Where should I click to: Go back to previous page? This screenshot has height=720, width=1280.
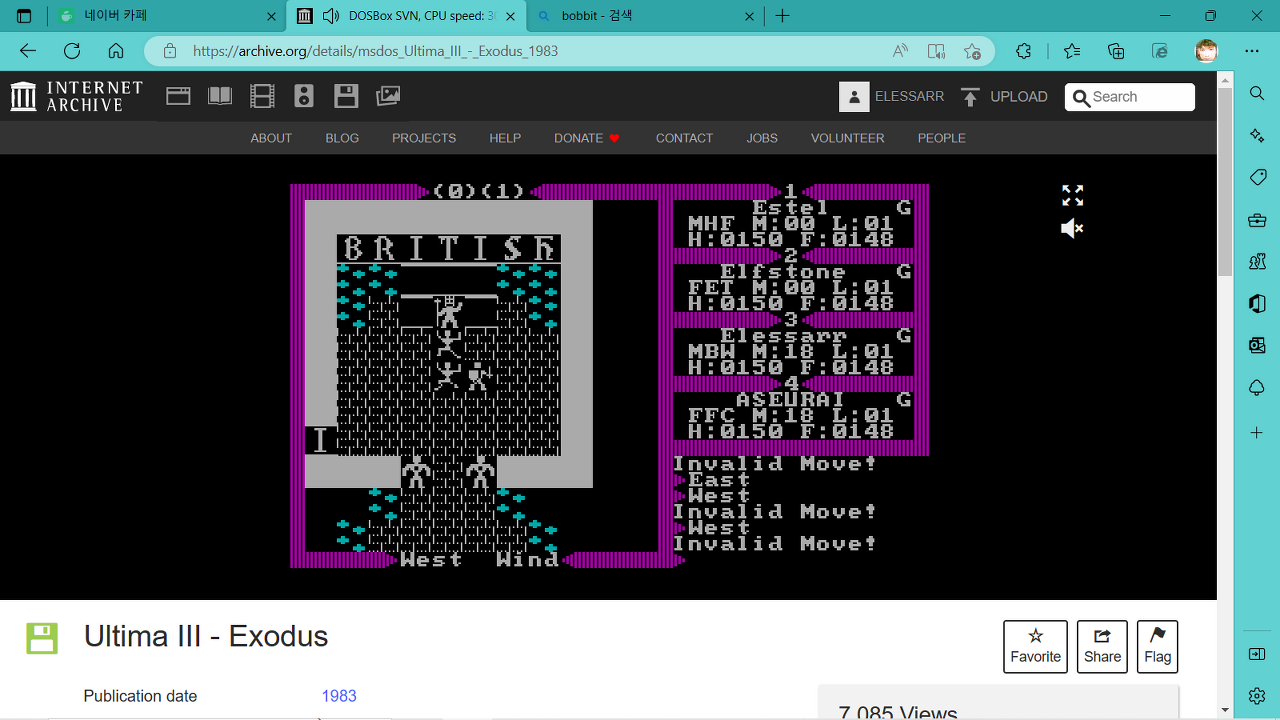point(28,51)
